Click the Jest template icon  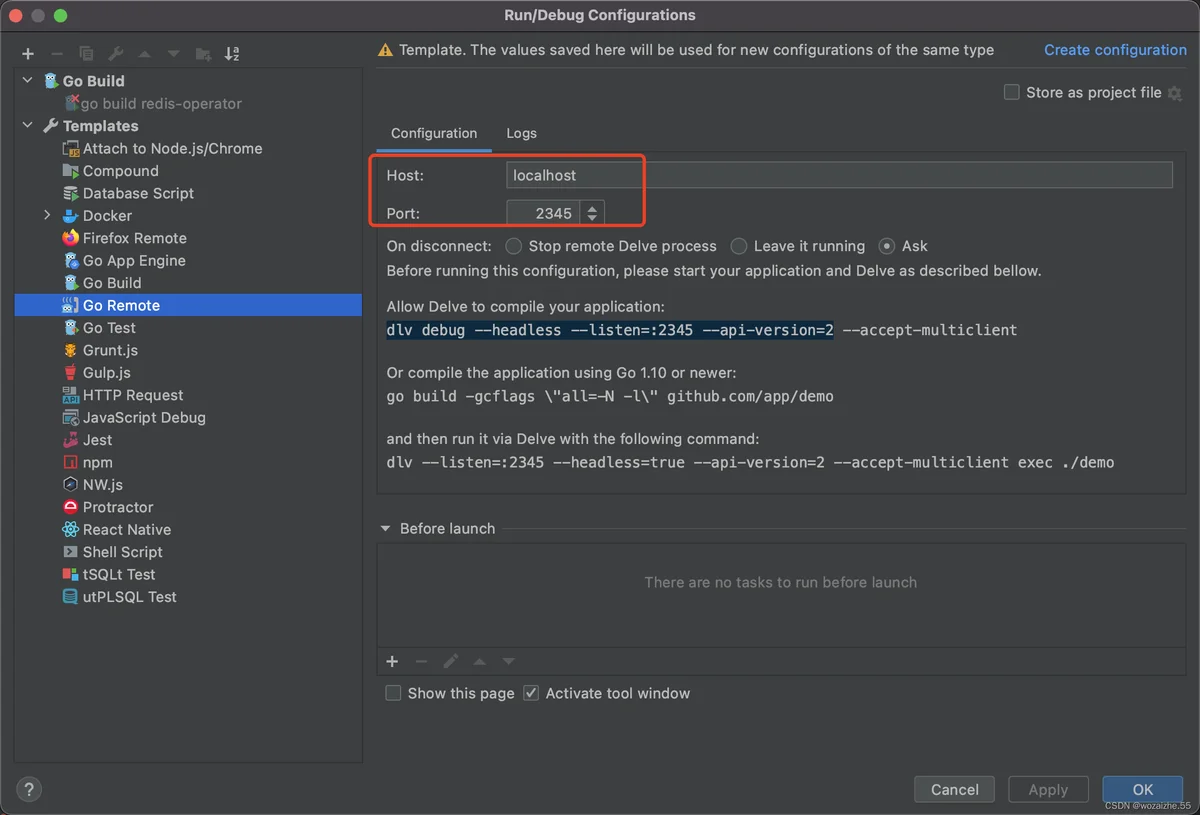(x=70, y=440)
